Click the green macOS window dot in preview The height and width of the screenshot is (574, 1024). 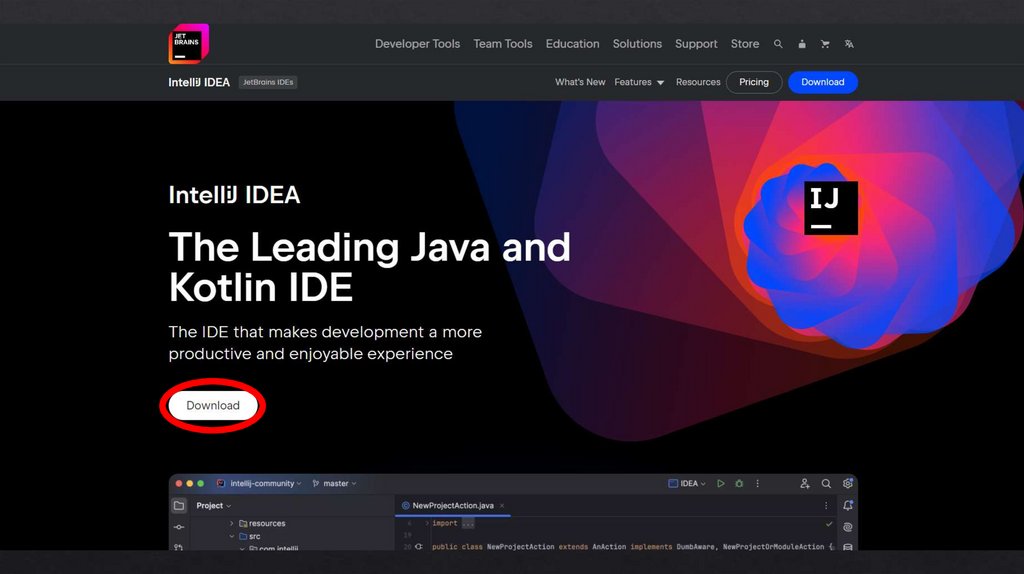coord(200,483)
